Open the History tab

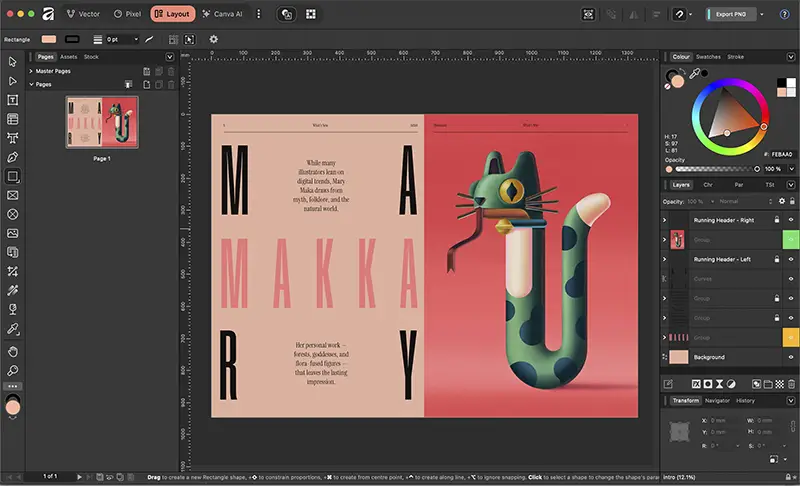745,400
